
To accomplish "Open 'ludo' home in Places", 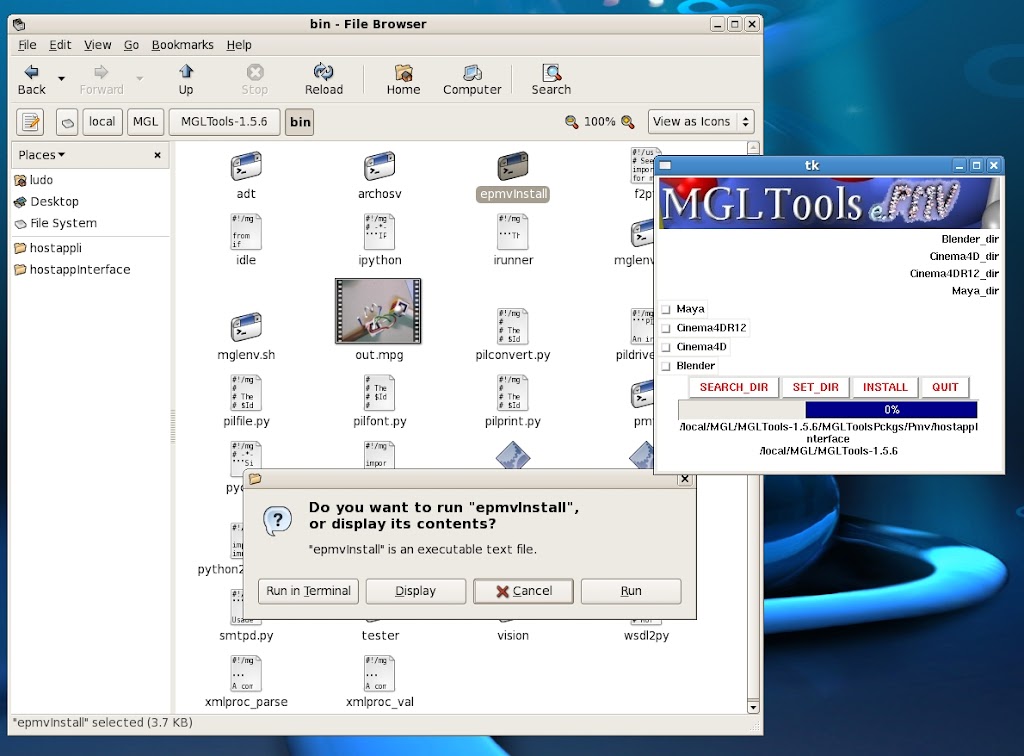I will point(34,180).
